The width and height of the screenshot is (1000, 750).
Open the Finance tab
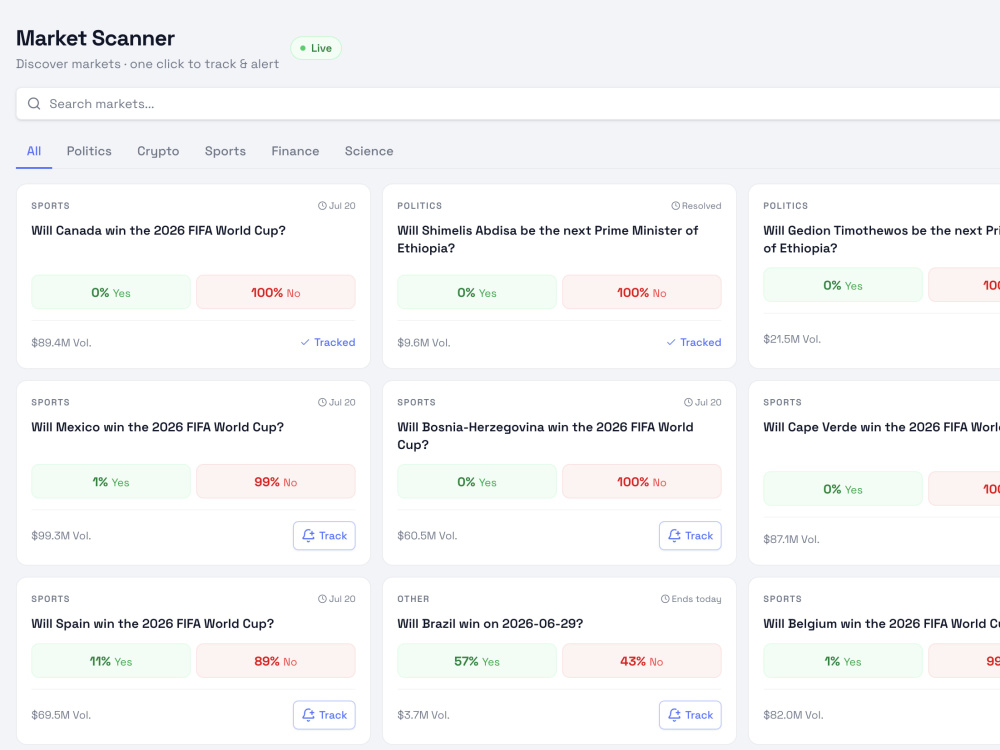(295, 151)
